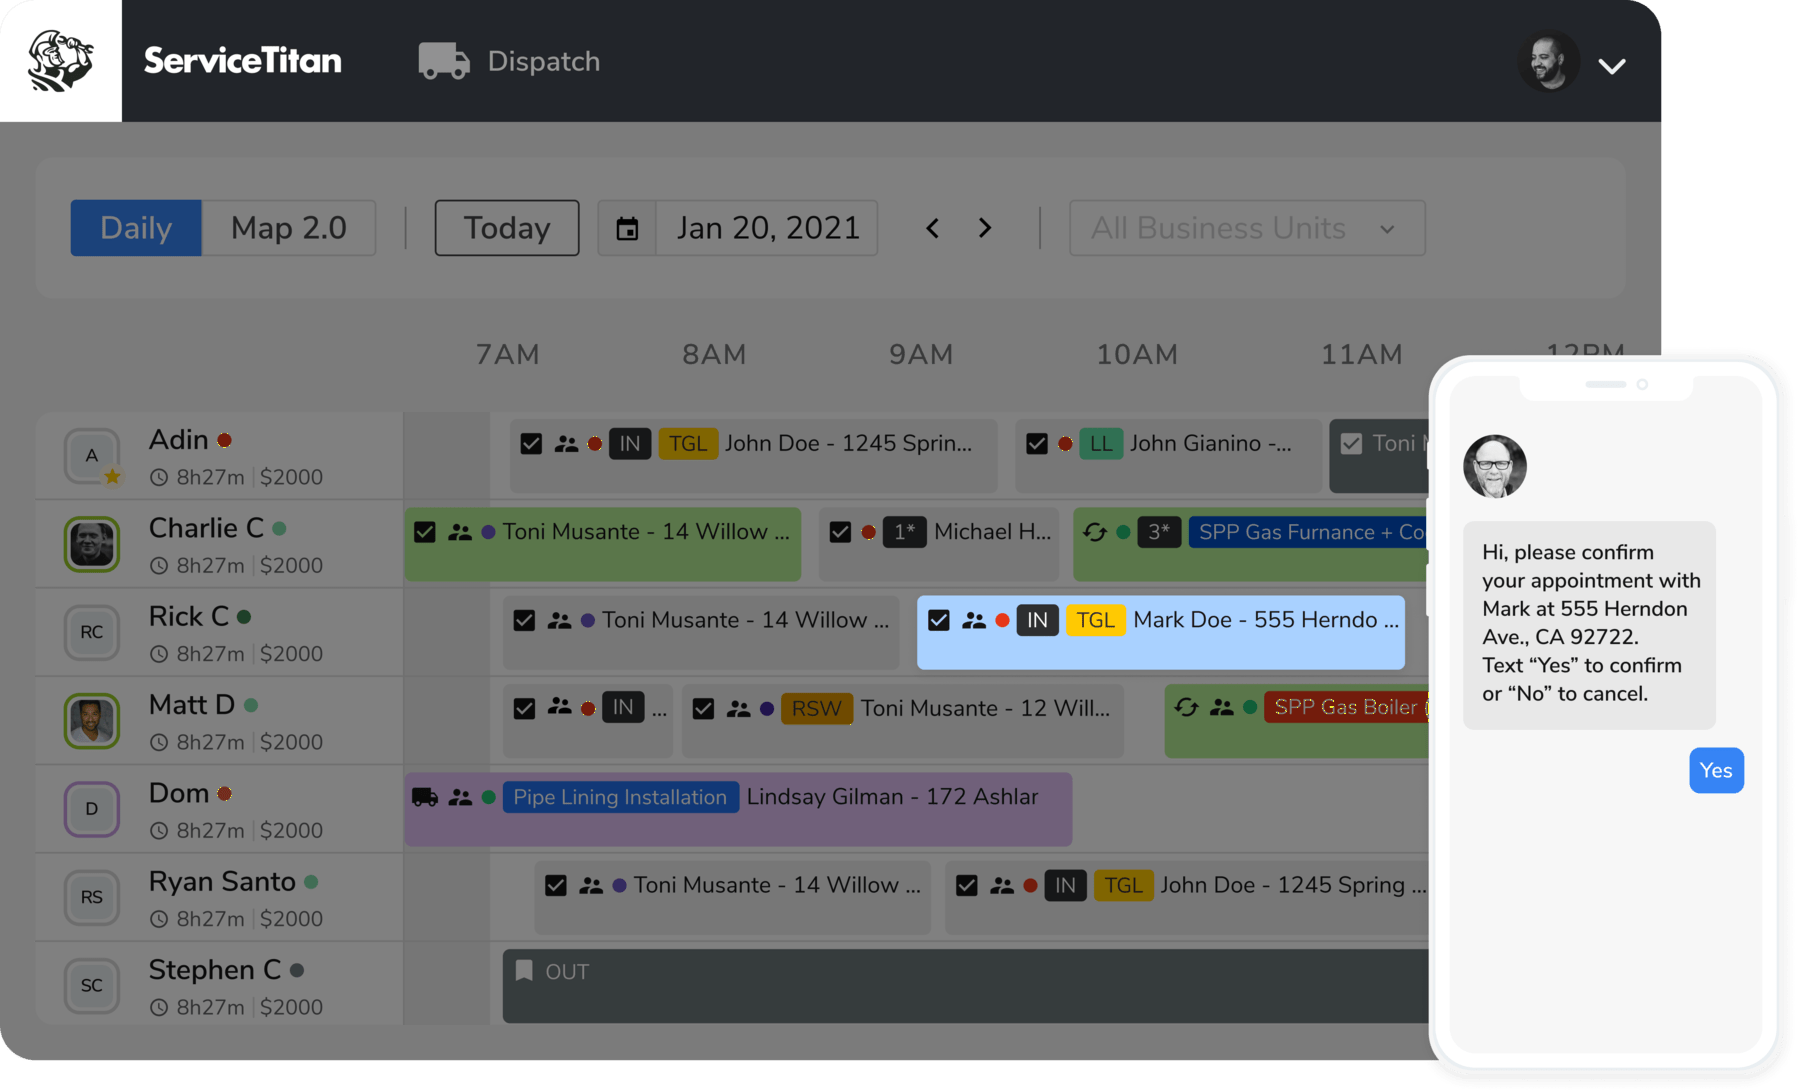Click the profile photo in the top bar
This screenshot has width=1800, height=1092.
pyautogui.click(x=1548, y=62)
